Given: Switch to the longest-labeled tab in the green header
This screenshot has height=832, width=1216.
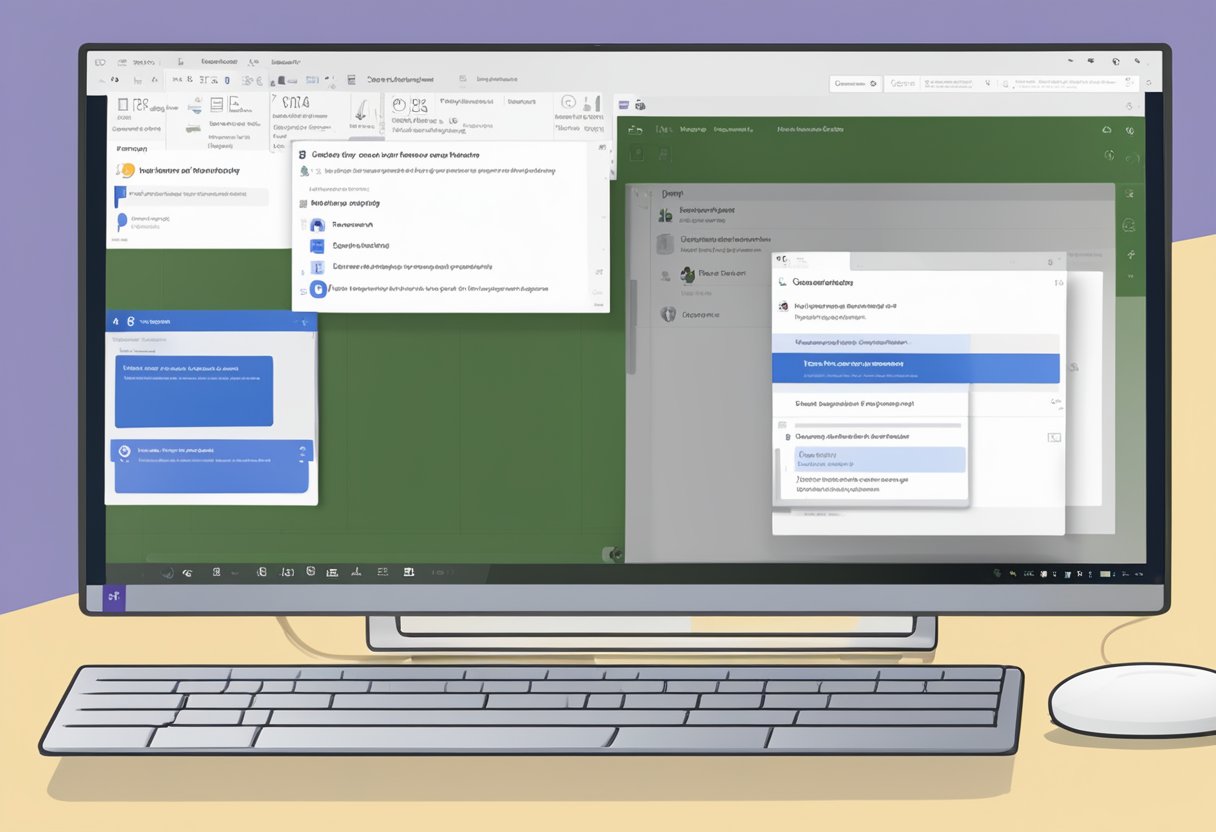Looking at the screenshot, I should pos(811,130).
